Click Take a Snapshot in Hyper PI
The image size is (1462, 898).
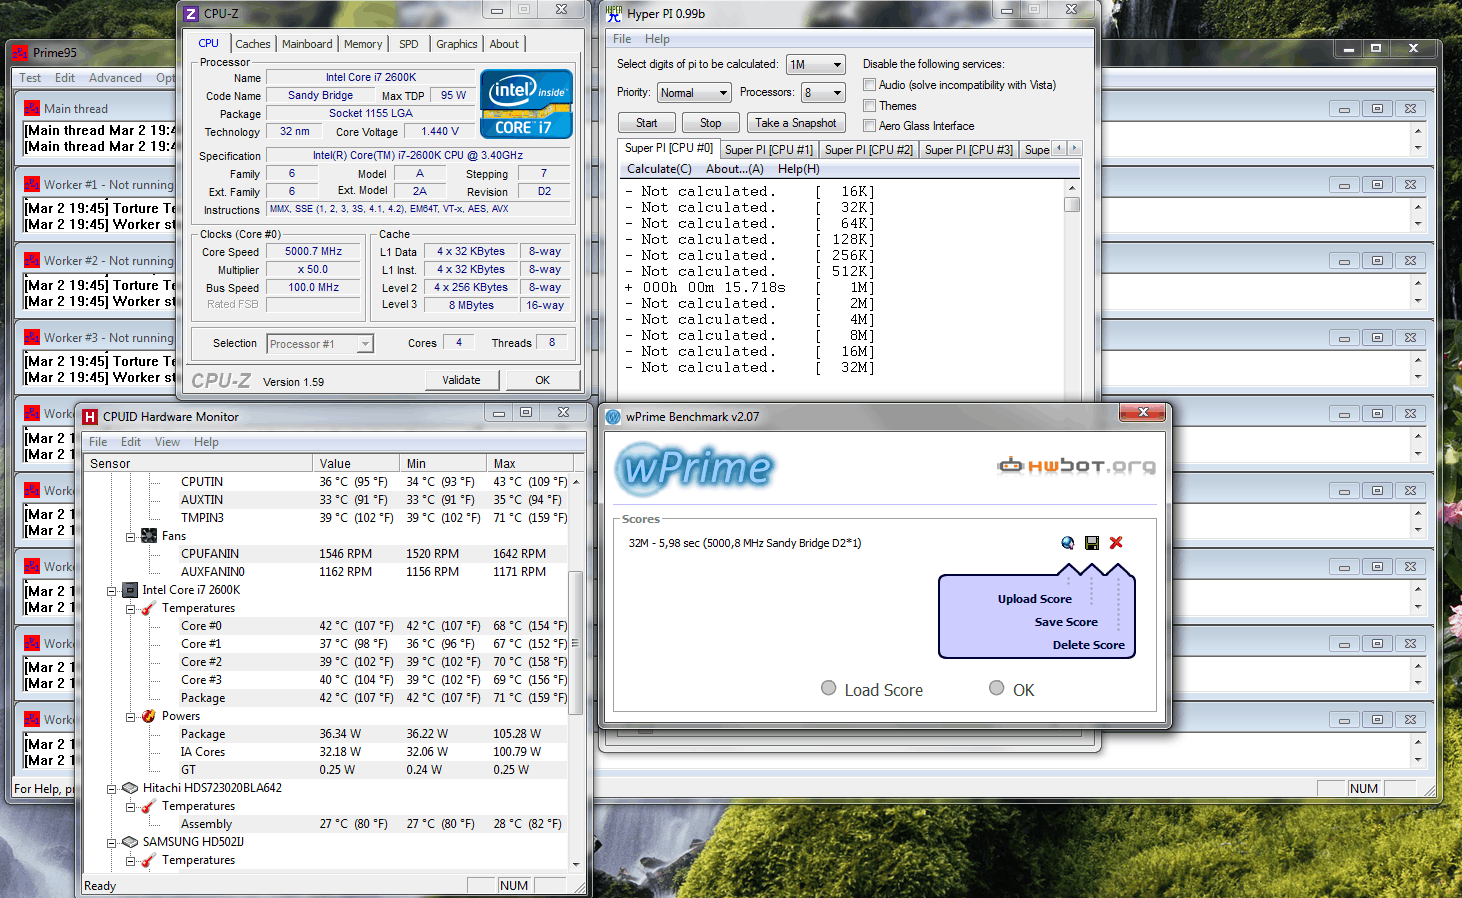point(796,123)
